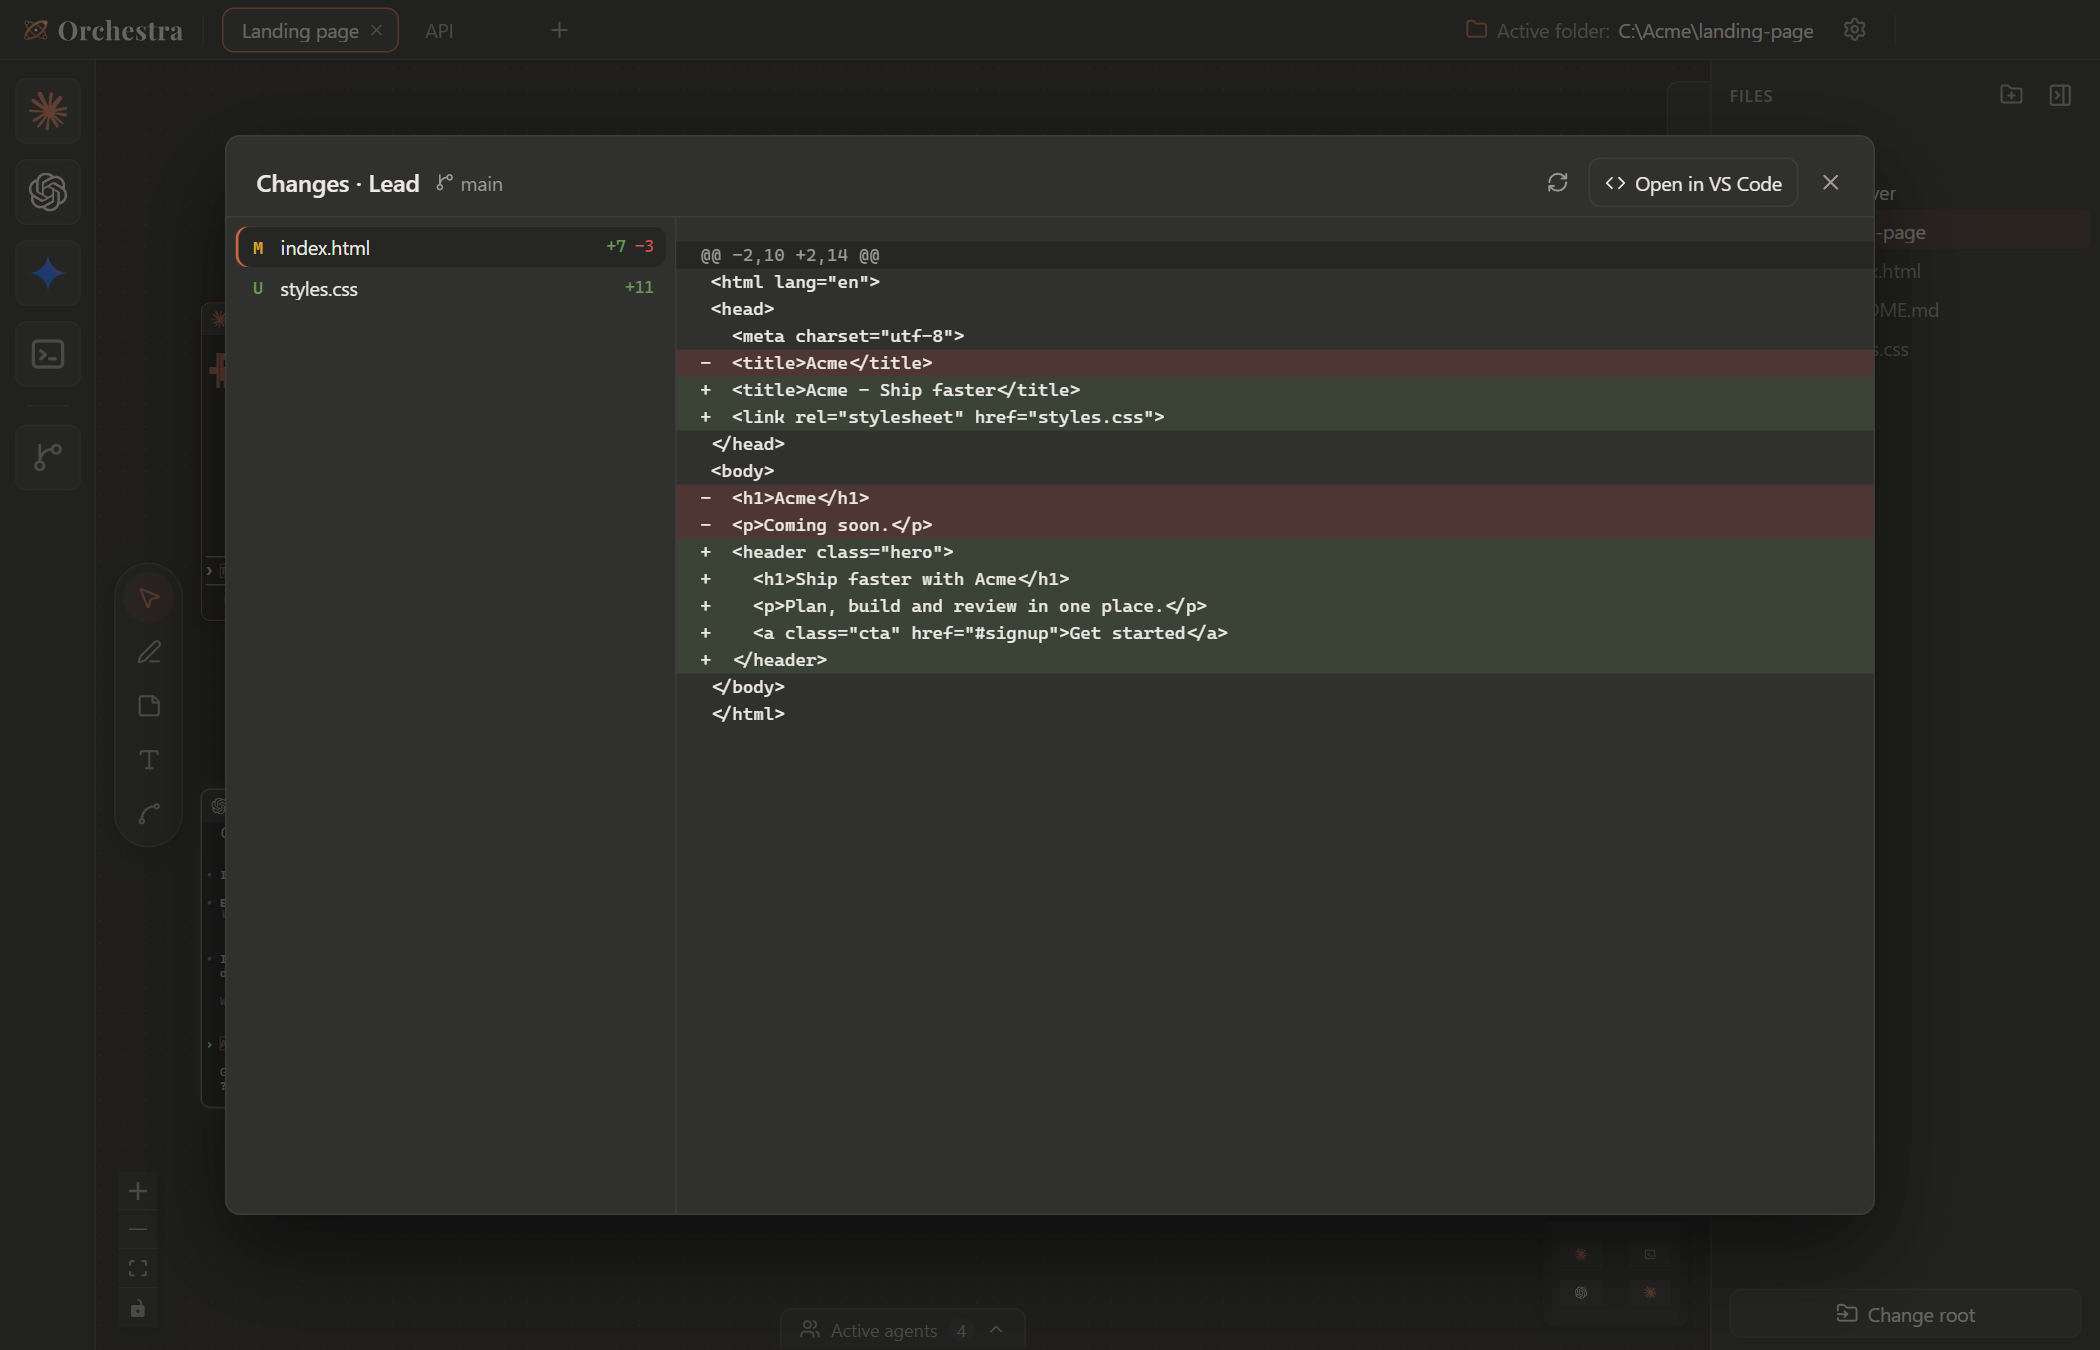
Task: Click the removed line <p>Coming soon.</p>
Action: pos(1275,525)
